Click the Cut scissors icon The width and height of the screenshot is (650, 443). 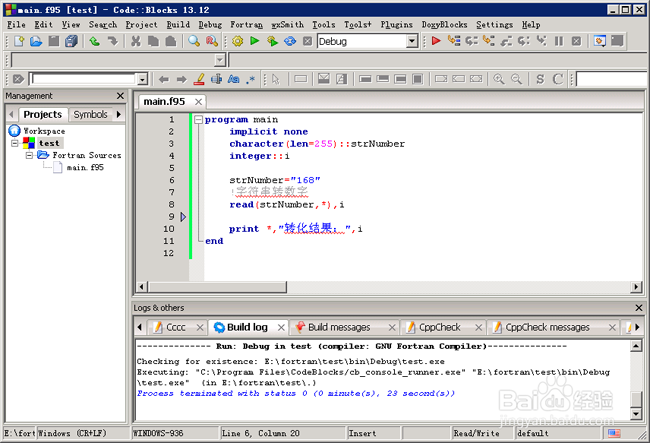[138, 41]
